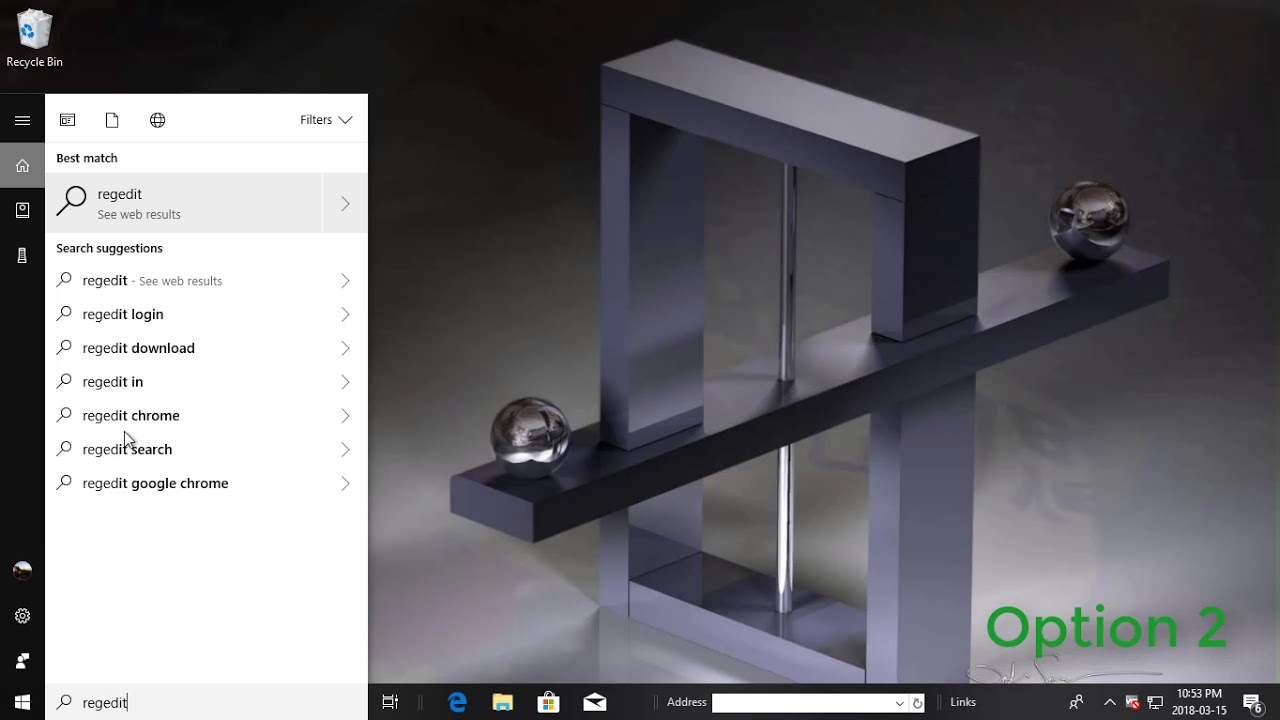
Task: Open the Feedback icon in search sidebar
Action: [x=22, y=661]
